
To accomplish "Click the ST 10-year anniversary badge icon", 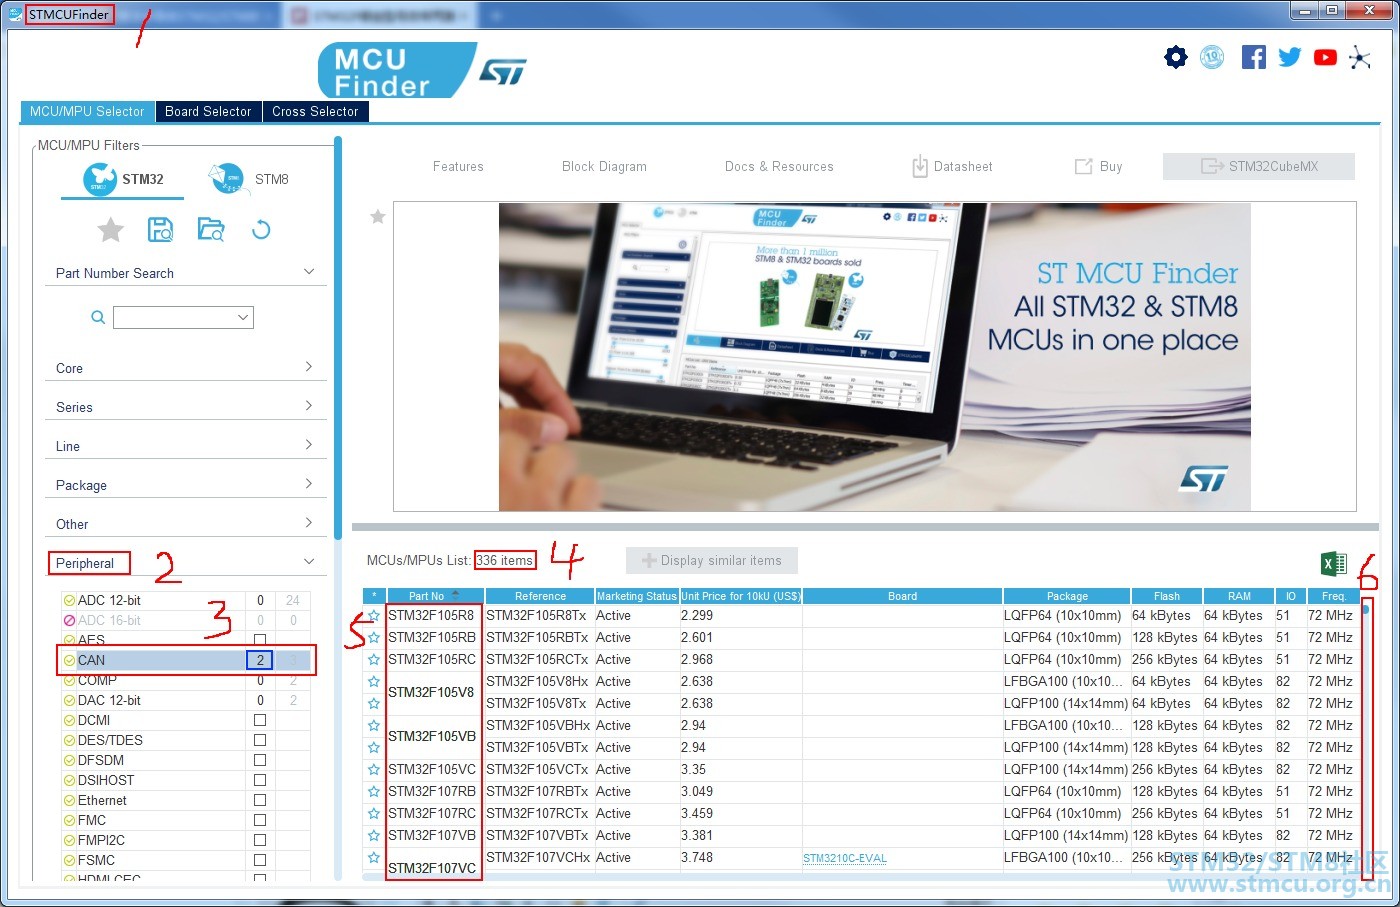I will point(1212,57).
